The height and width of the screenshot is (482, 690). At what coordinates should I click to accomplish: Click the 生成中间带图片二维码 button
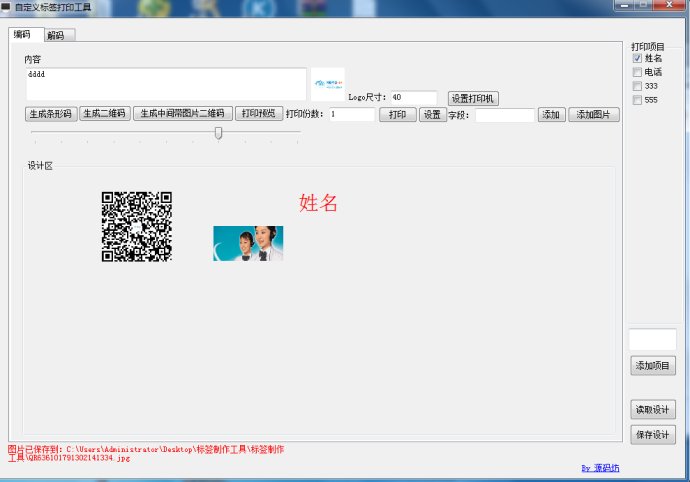pos(183,114)
